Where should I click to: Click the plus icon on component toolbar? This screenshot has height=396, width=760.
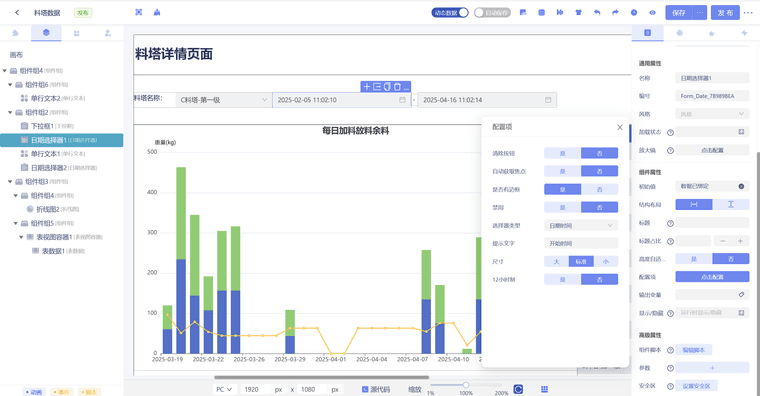(366, 87)
